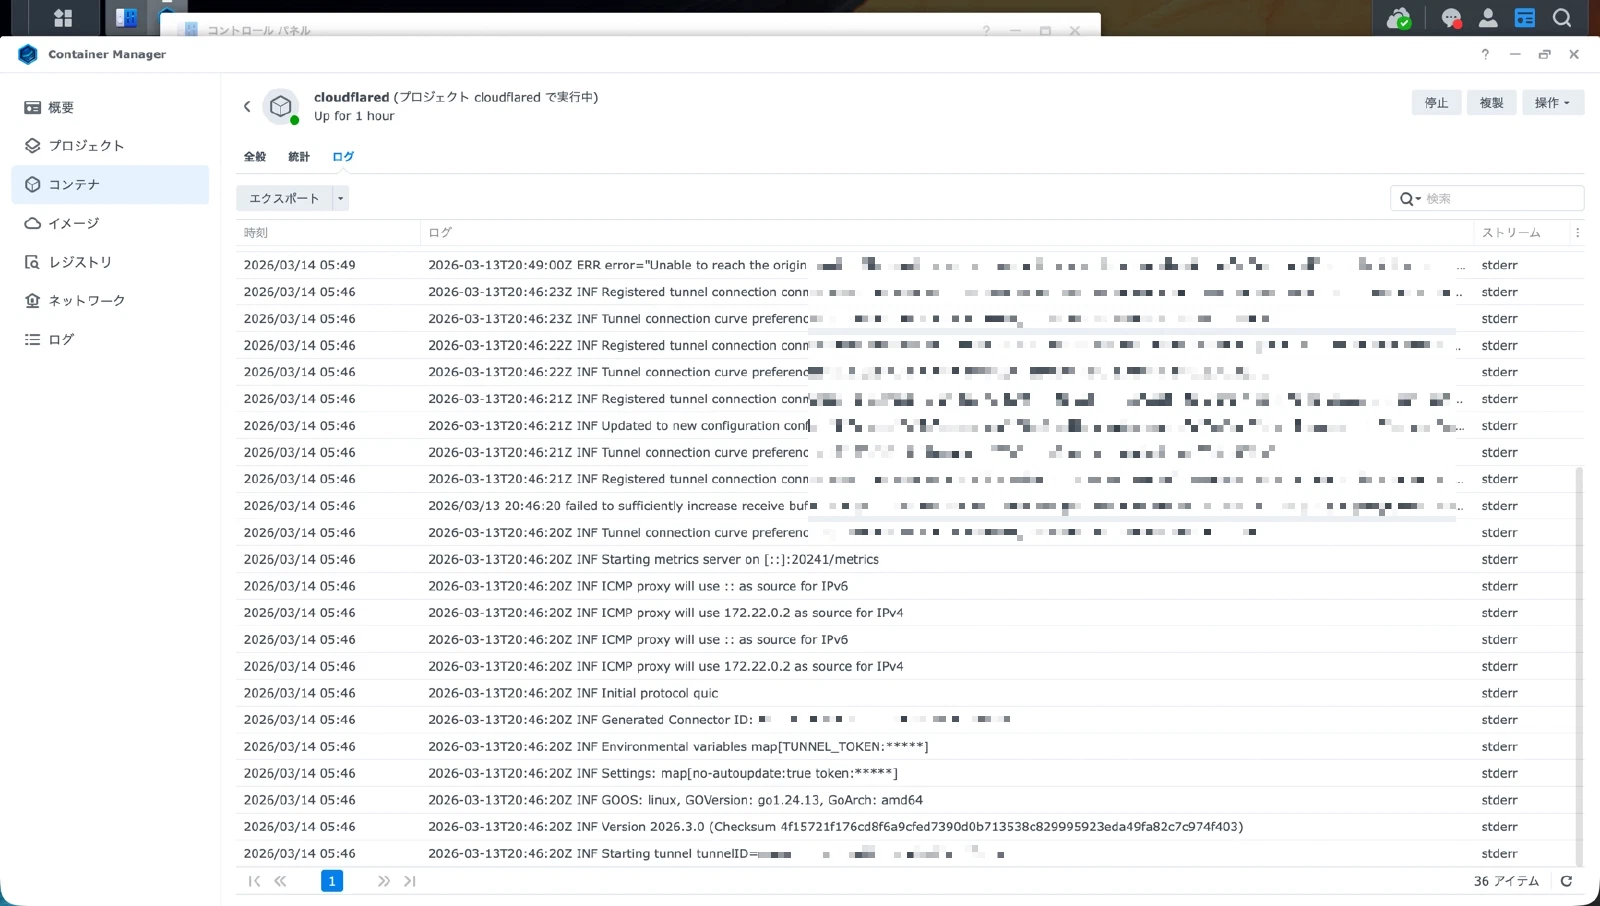Select the 'Starting metrics server' log row
1600x906 pixels.
coord(909,559)
